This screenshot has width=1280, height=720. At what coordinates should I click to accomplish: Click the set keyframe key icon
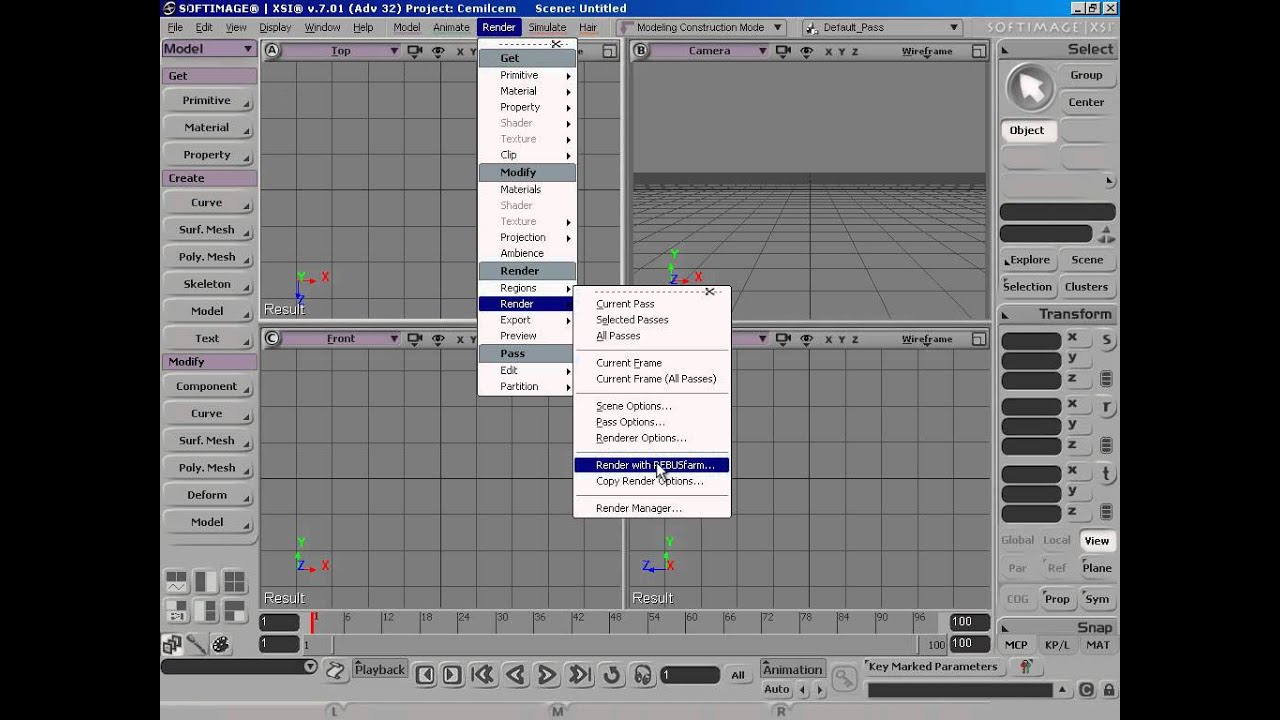(845, 678)
